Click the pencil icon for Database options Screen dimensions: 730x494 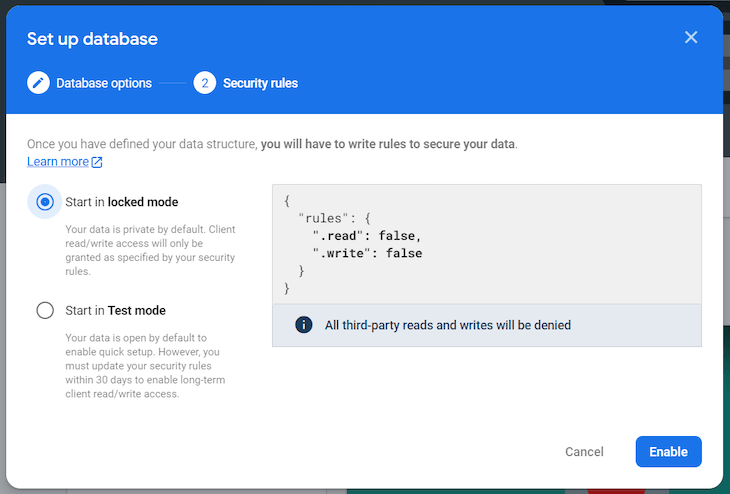click(38, 83)
